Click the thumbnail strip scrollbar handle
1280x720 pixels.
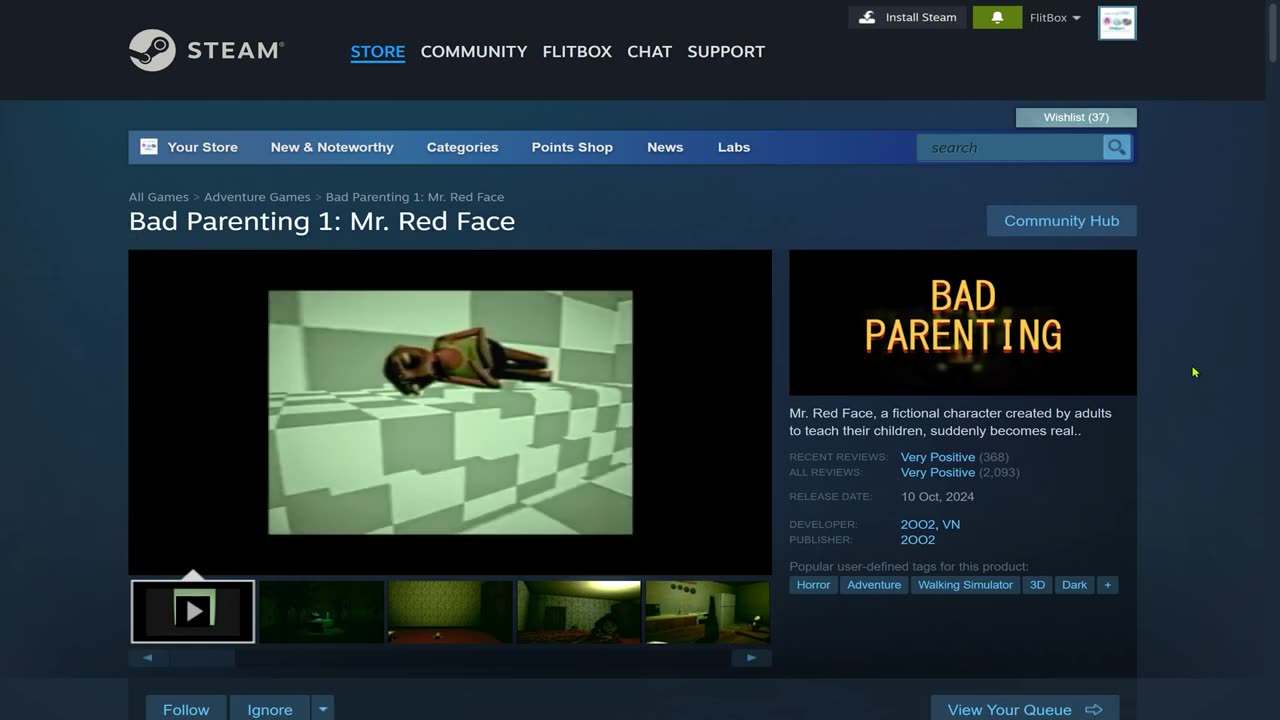[202, 657]
